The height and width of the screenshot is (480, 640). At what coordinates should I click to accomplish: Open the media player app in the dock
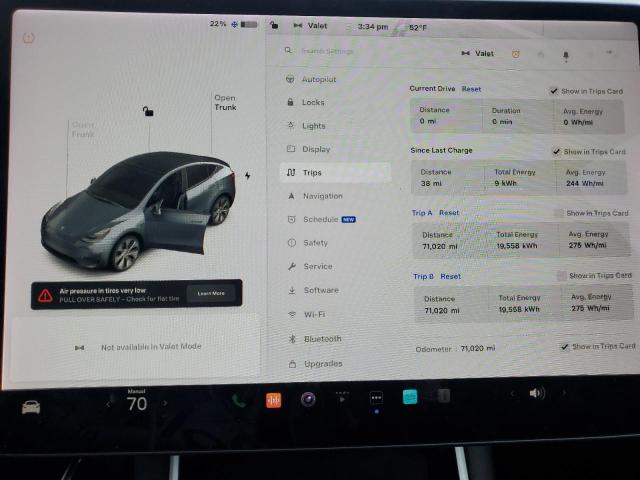[342, 398]
